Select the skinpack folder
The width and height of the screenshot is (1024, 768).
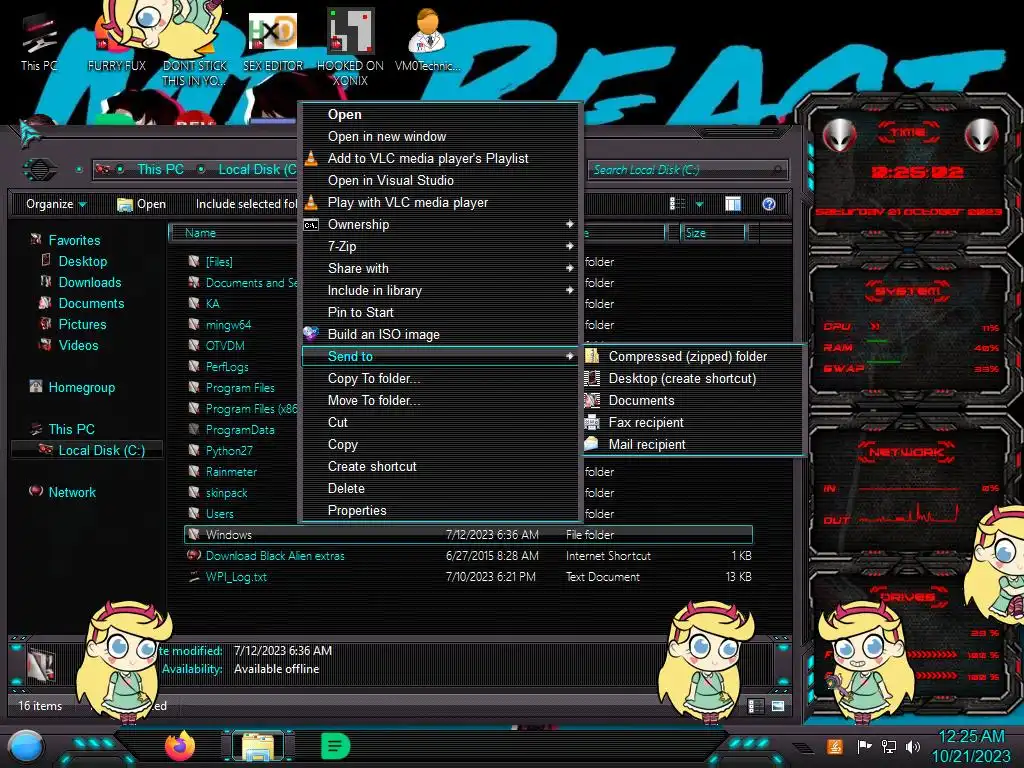227,492
